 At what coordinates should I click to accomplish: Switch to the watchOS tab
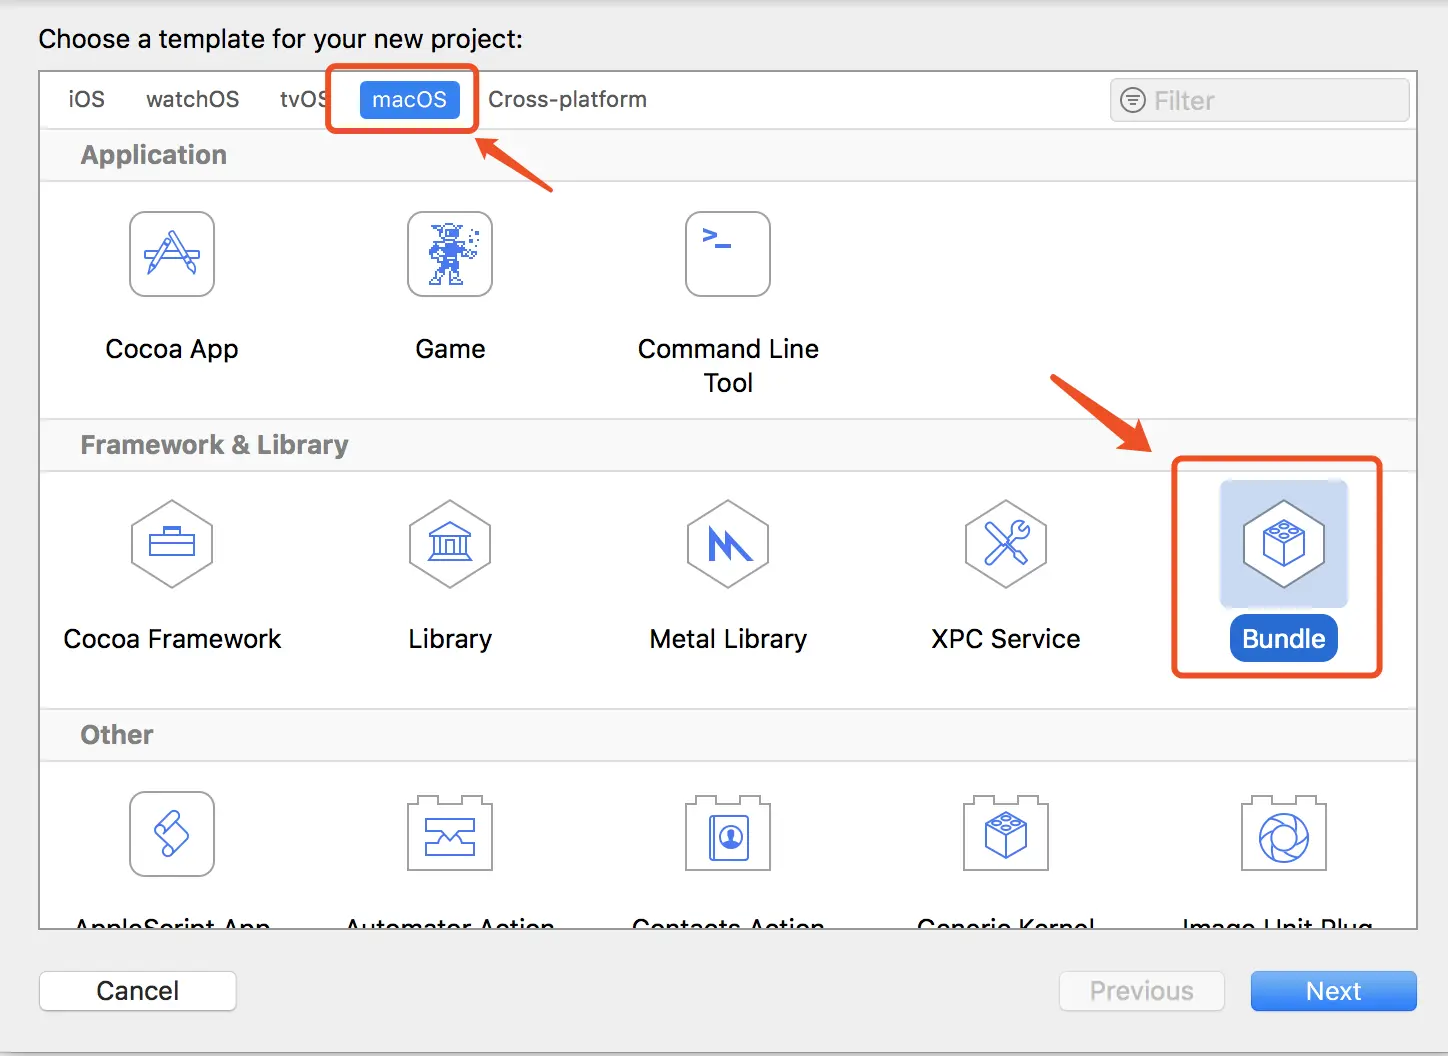click(193, 99)
